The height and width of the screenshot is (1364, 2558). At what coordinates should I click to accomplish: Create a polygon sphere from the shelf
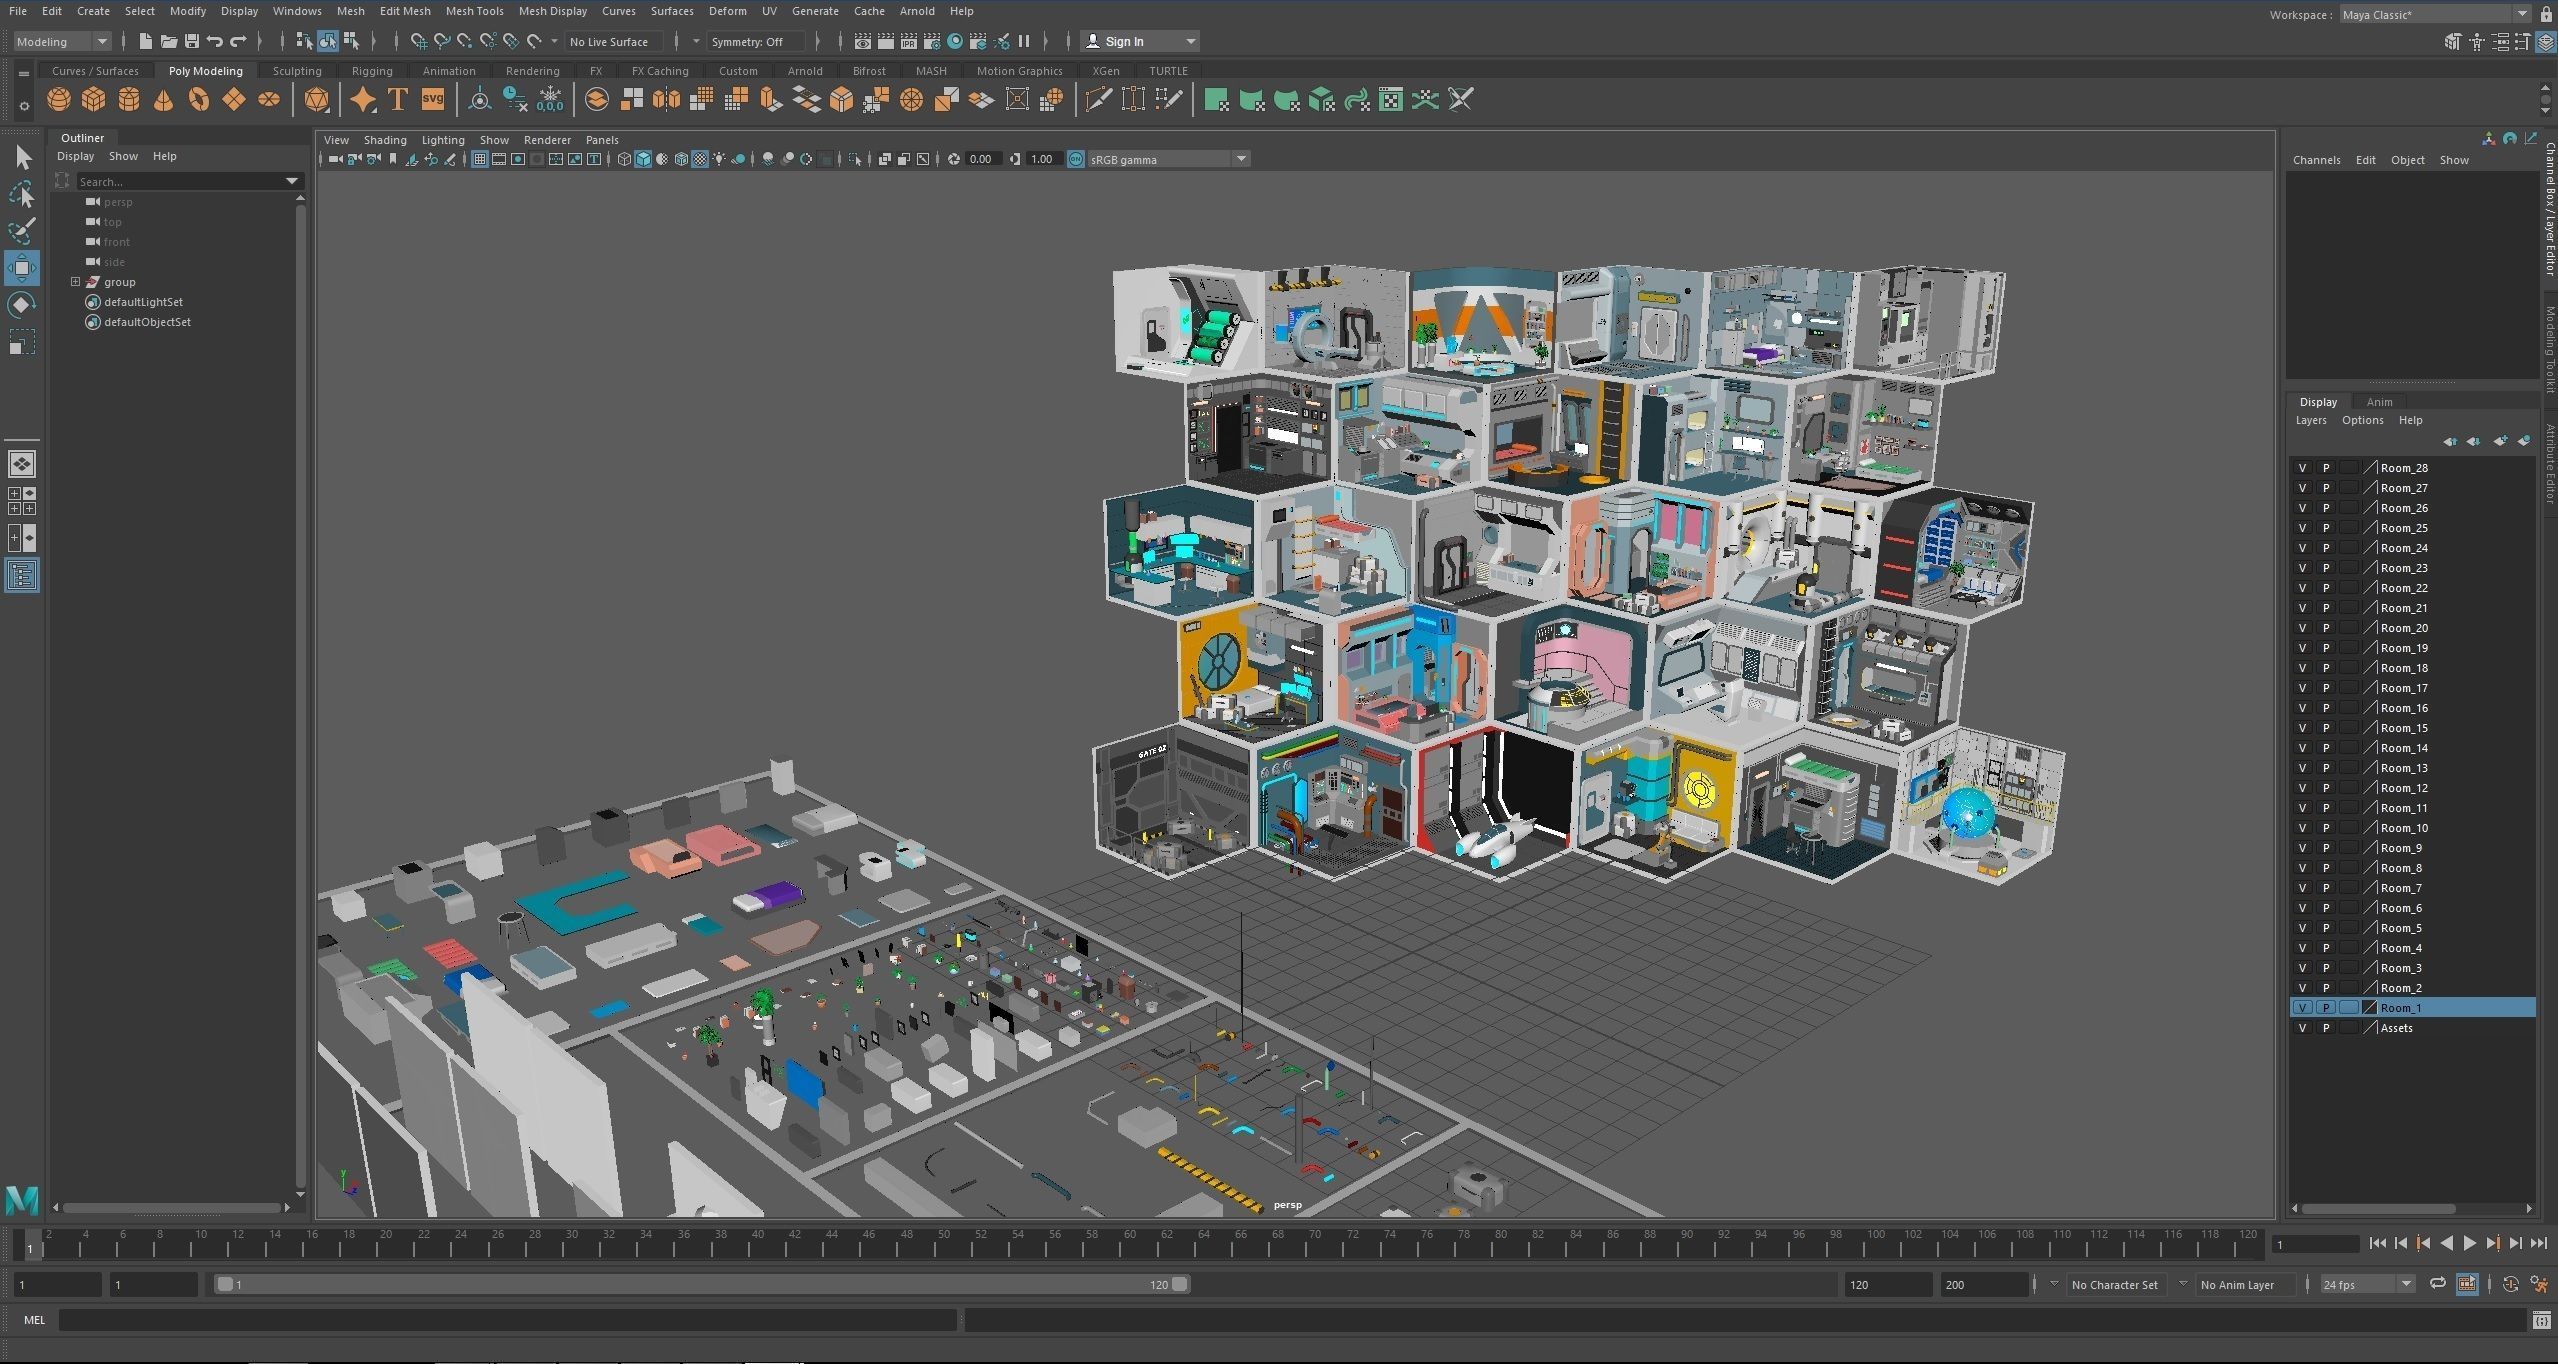pyautogui.click(x=59, y=100)
